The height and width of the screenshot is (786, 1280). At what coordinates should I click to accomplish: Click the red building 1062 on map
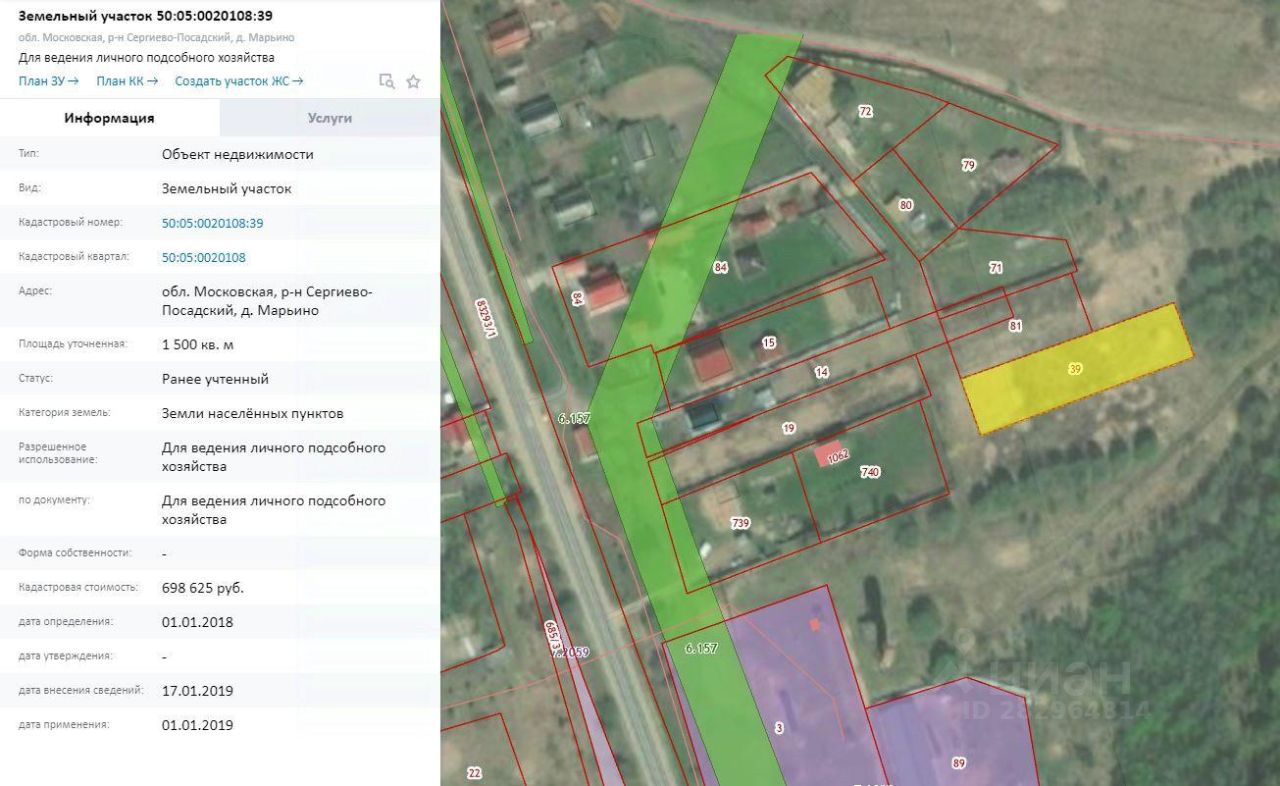click(831, 454)
